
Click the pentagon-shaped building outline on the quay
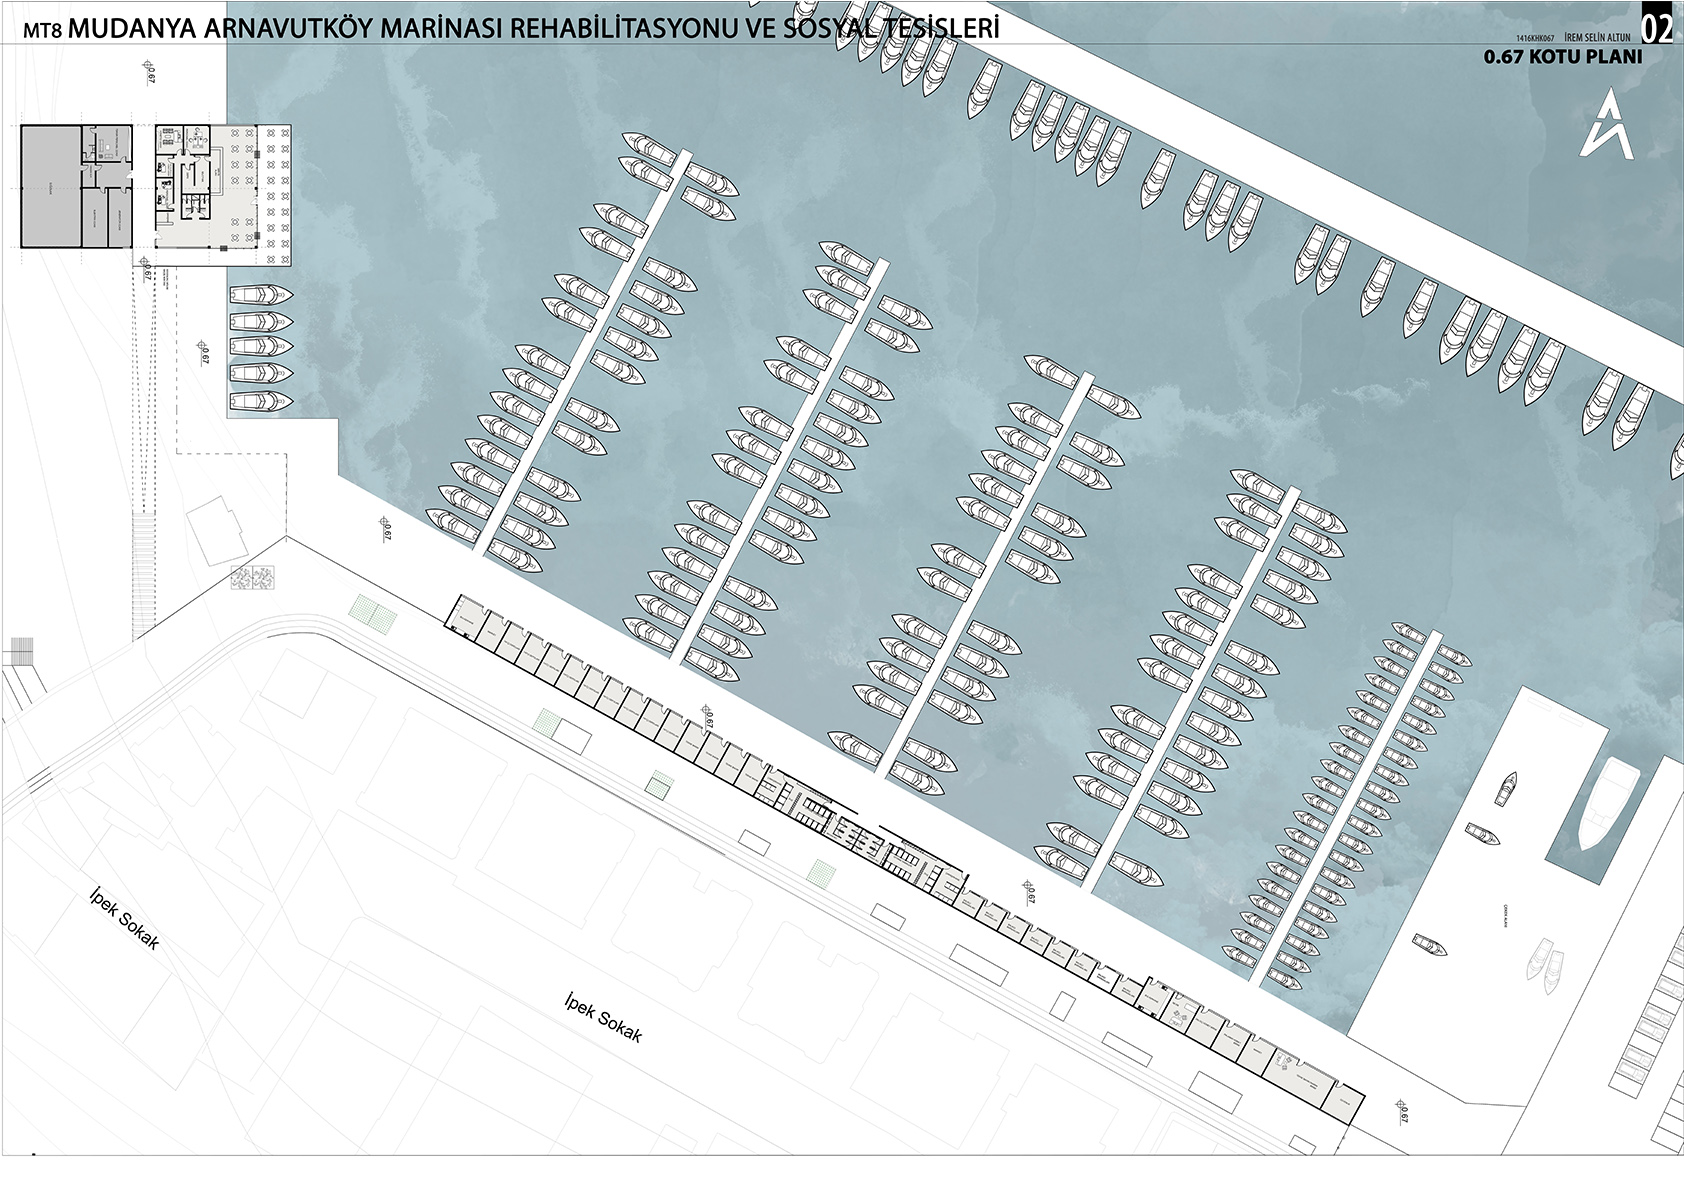pos(220,531)
